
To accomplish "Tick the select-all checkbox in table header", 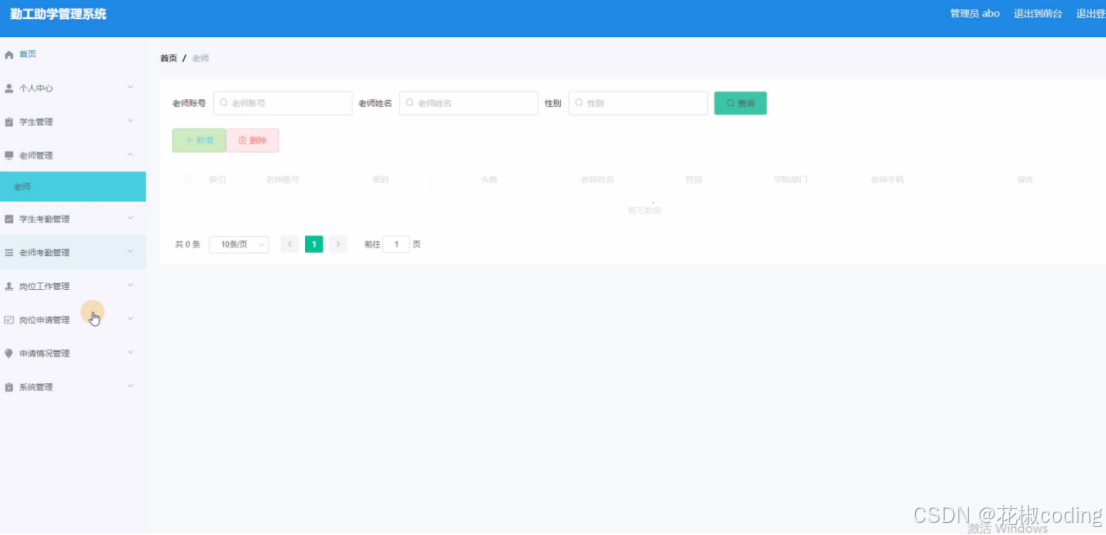I will point(188,179).
